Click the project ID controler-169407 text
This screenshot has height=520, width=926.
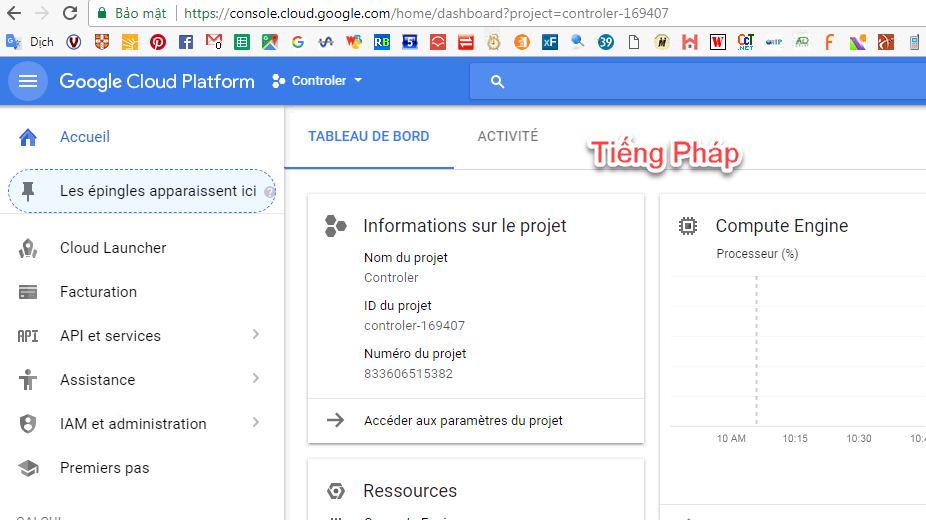click(x=415, y=326)
